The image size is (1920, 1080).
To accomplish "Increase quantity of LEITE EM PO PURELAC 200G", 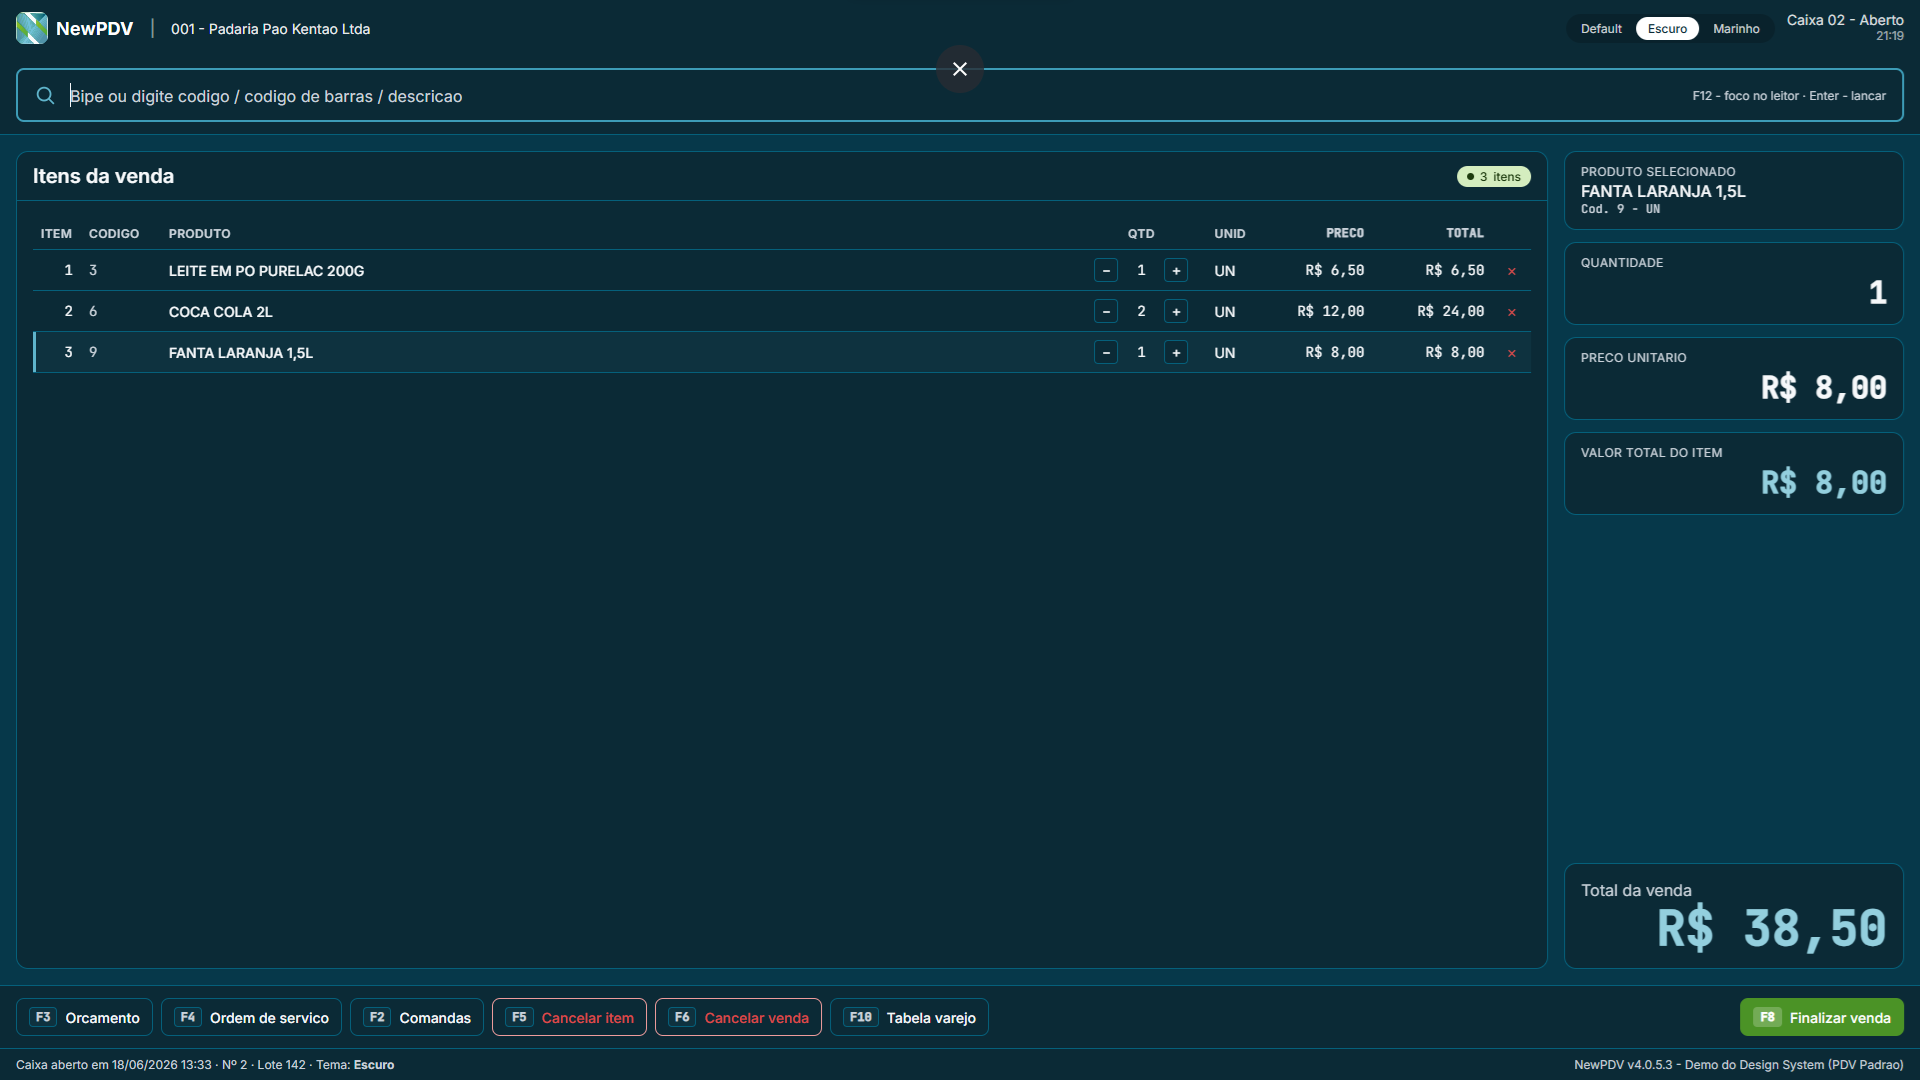I will pos(1176,271).
